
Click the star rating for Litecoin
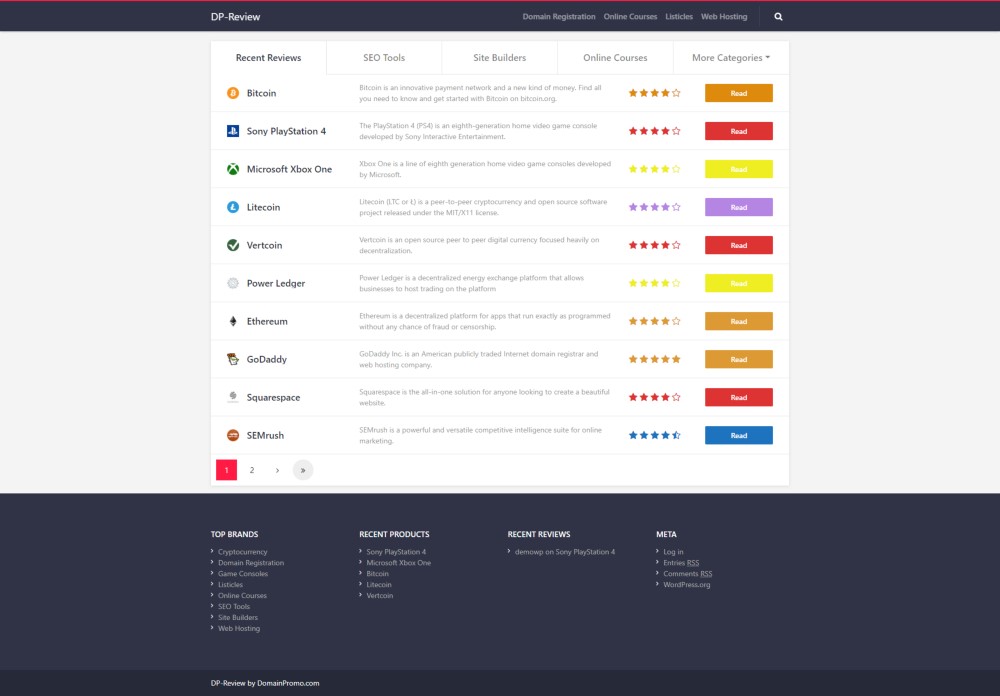[x=654, y=207]
